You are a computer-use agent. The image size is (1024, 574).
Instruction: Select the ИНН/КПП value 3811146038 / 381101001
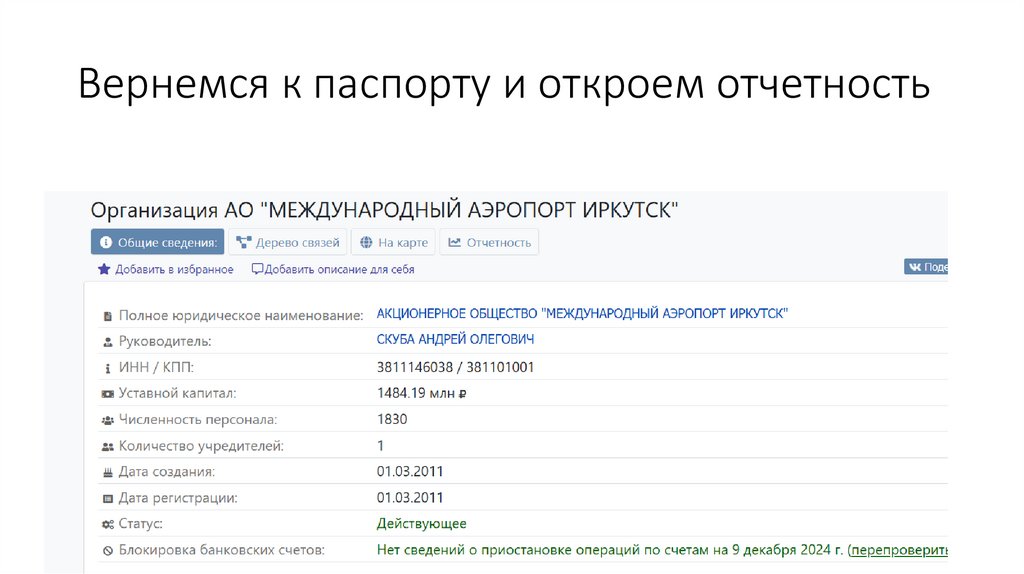tap(455, 367)
